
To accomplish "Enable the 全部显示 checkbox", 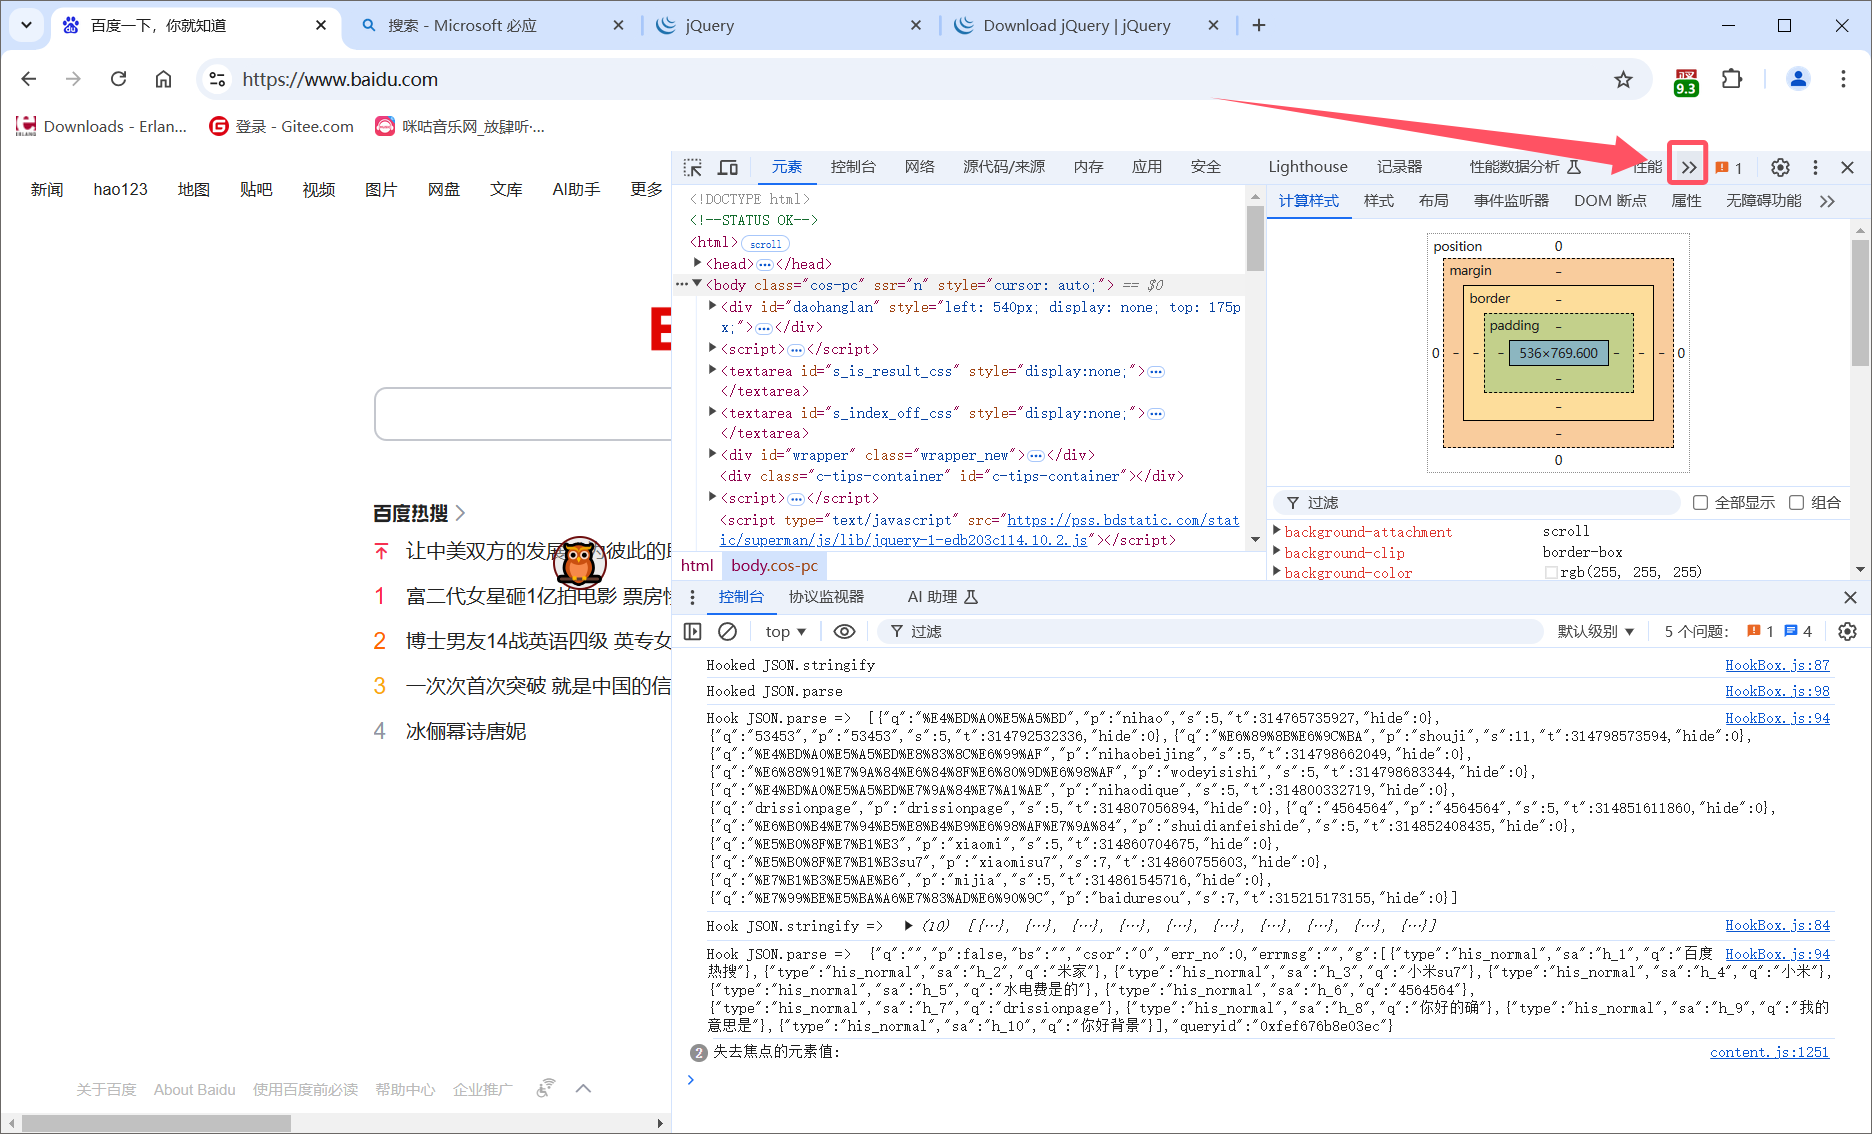I will pos(1700,503).
